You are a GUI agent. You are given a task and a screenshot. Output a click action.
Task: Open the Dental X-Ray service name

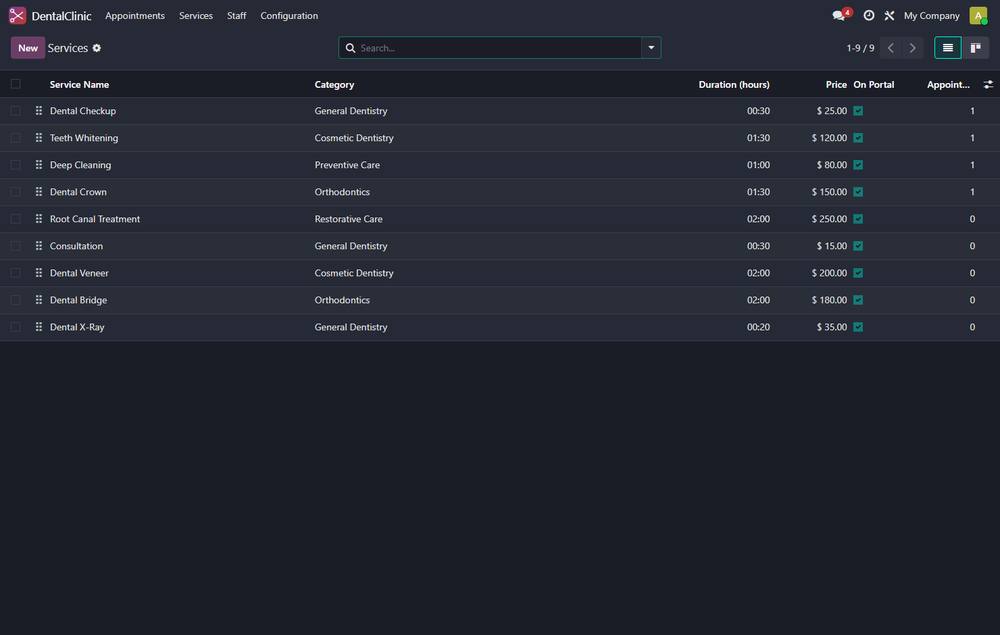[x=77, y=327]
